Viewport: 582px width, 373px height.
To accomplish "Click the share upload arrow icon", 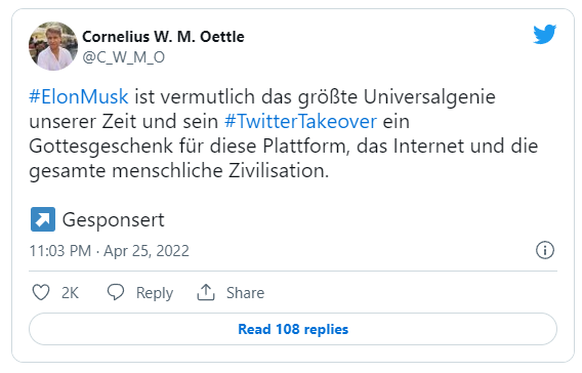I will click(206, 292).
